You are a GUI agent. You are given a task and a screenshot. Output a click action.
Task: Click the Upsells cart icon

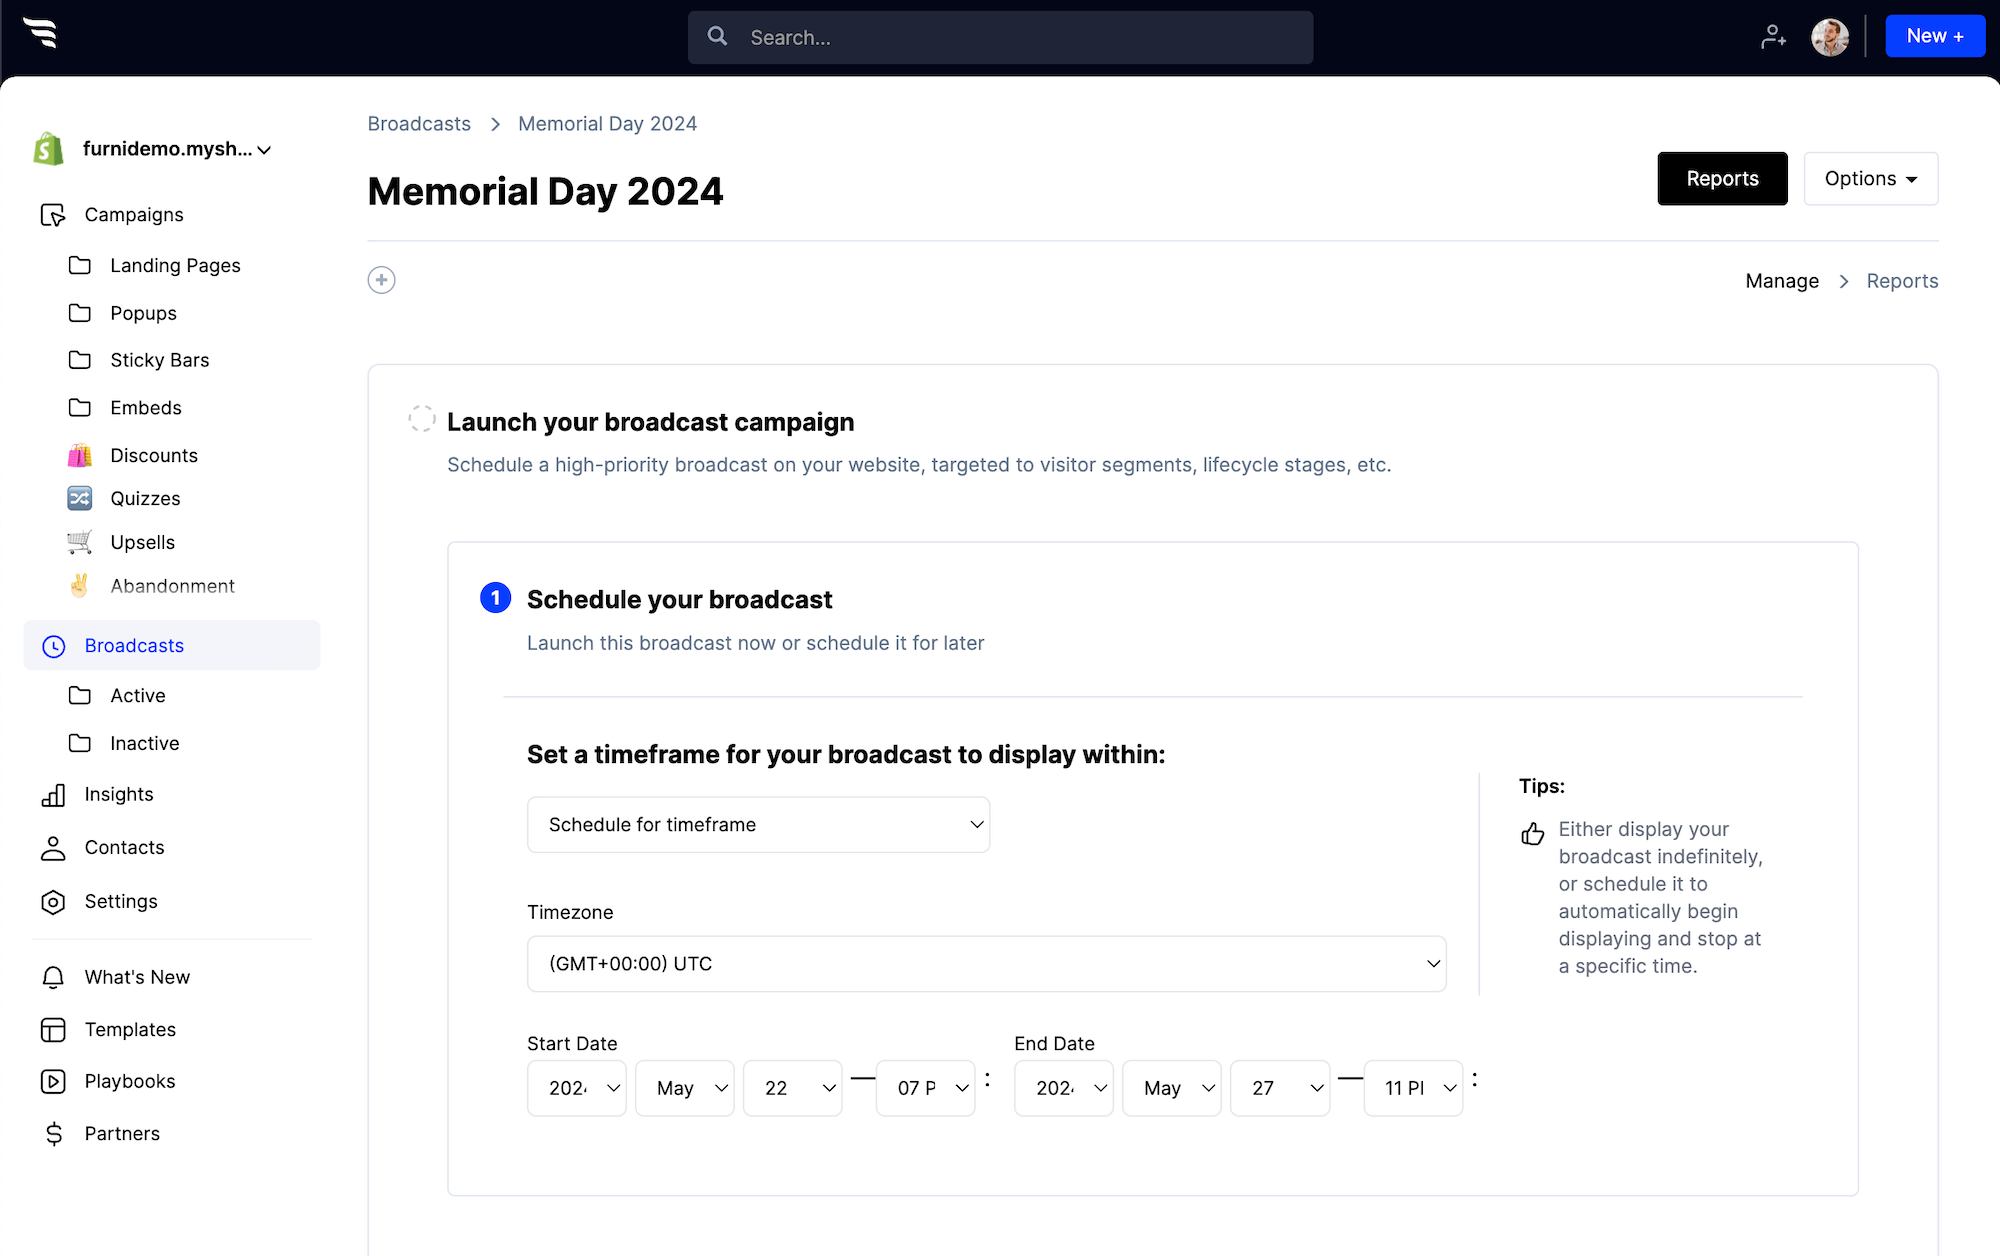tap(80, 542)
